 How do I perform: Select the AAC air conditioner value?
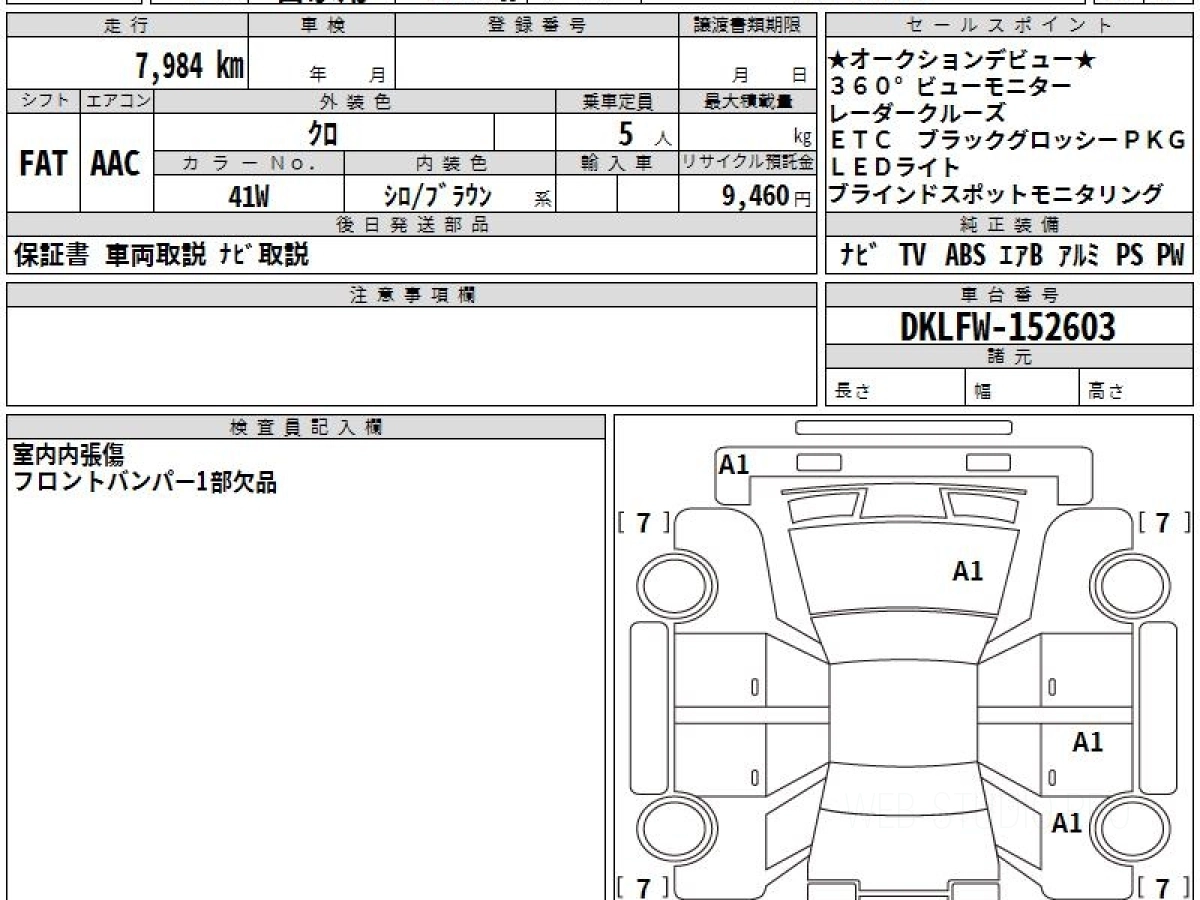point(116,164)
